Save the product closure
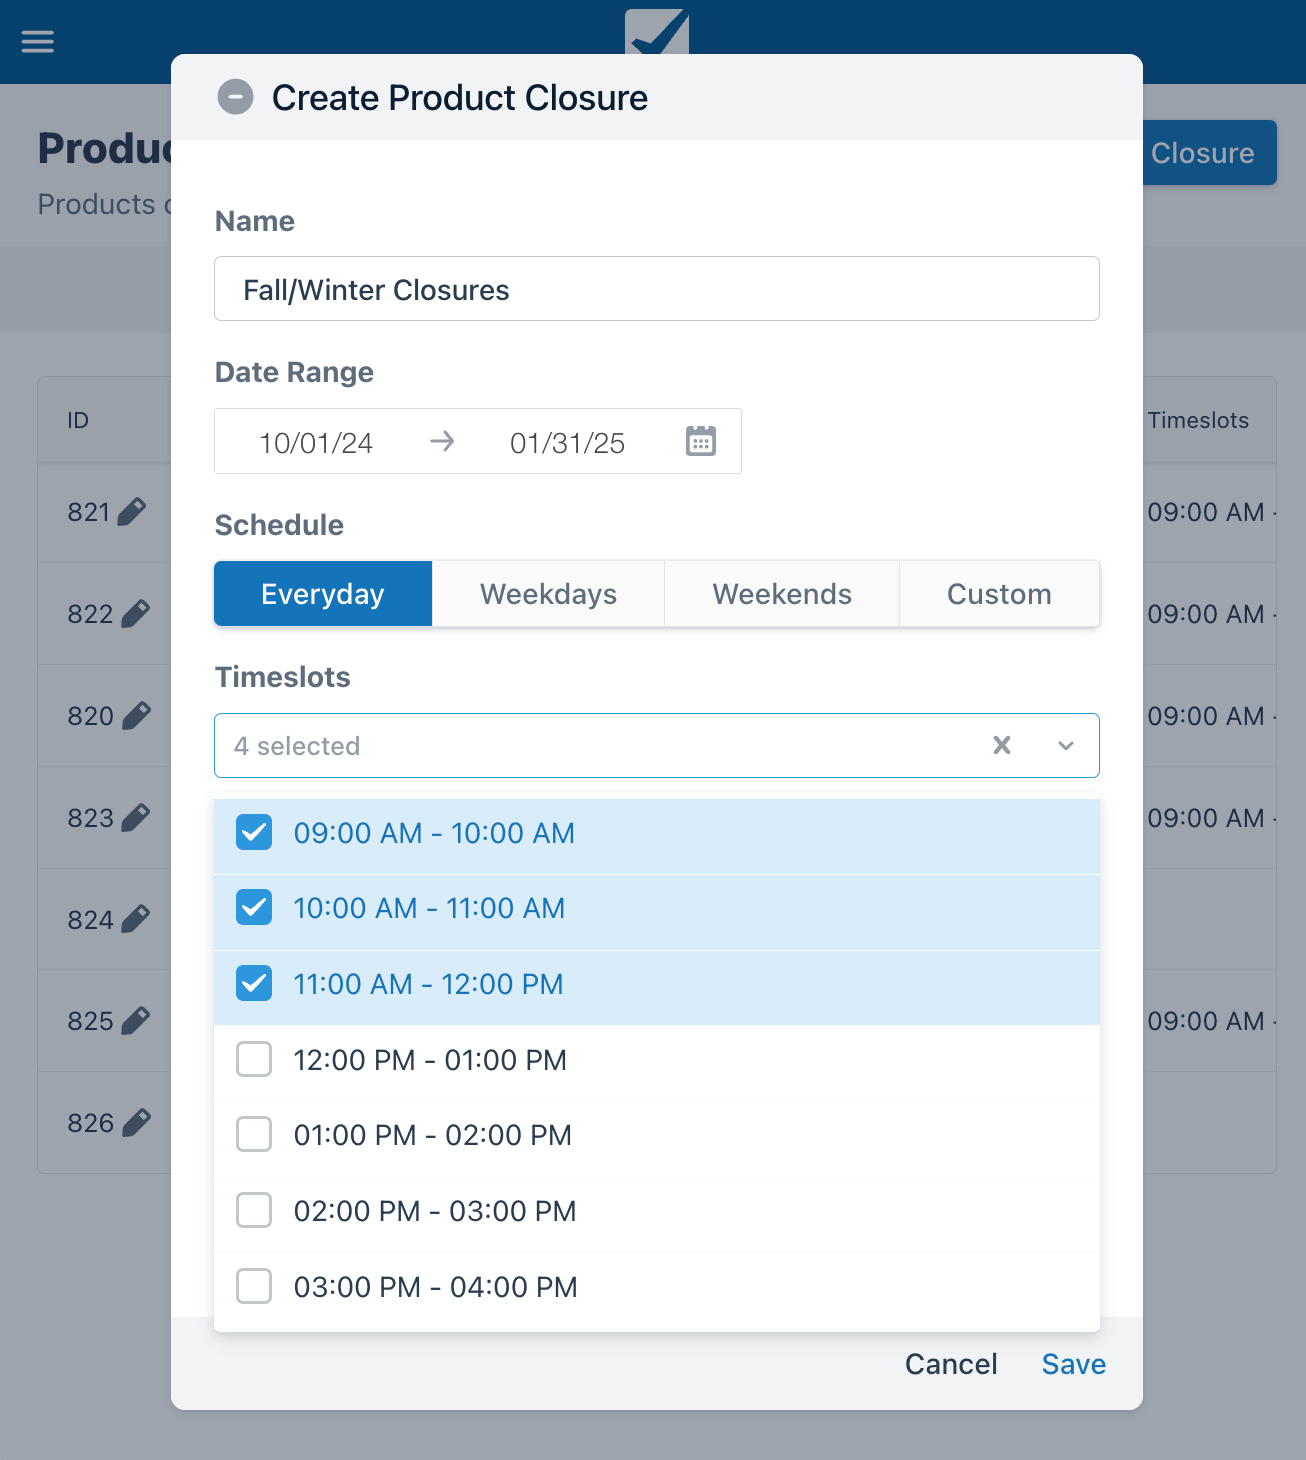This screenshot has width=1306, height=1460. [x=1074, y=1364]
